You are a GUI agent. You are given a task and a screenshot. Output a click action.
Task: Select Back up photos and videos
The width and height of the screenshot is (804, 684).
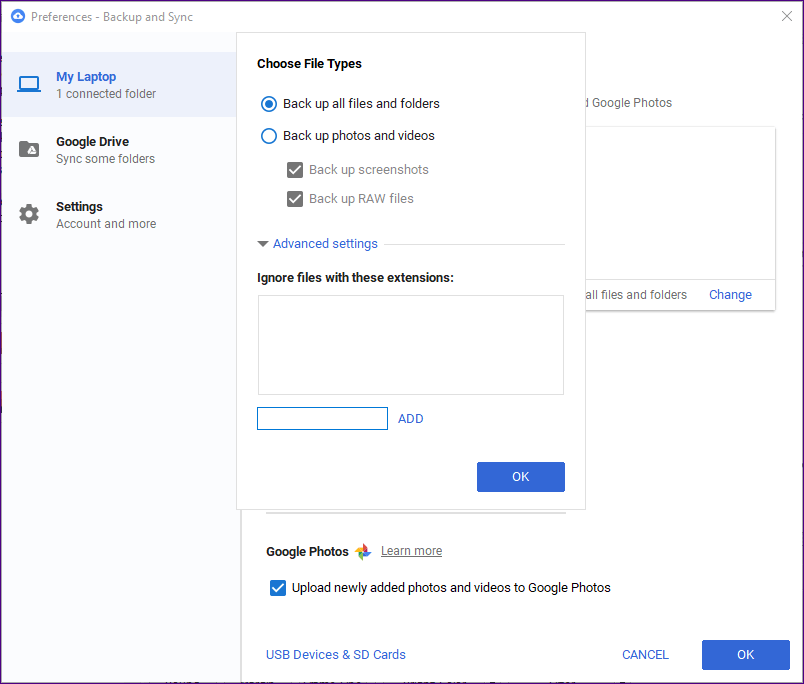(269, 136)
